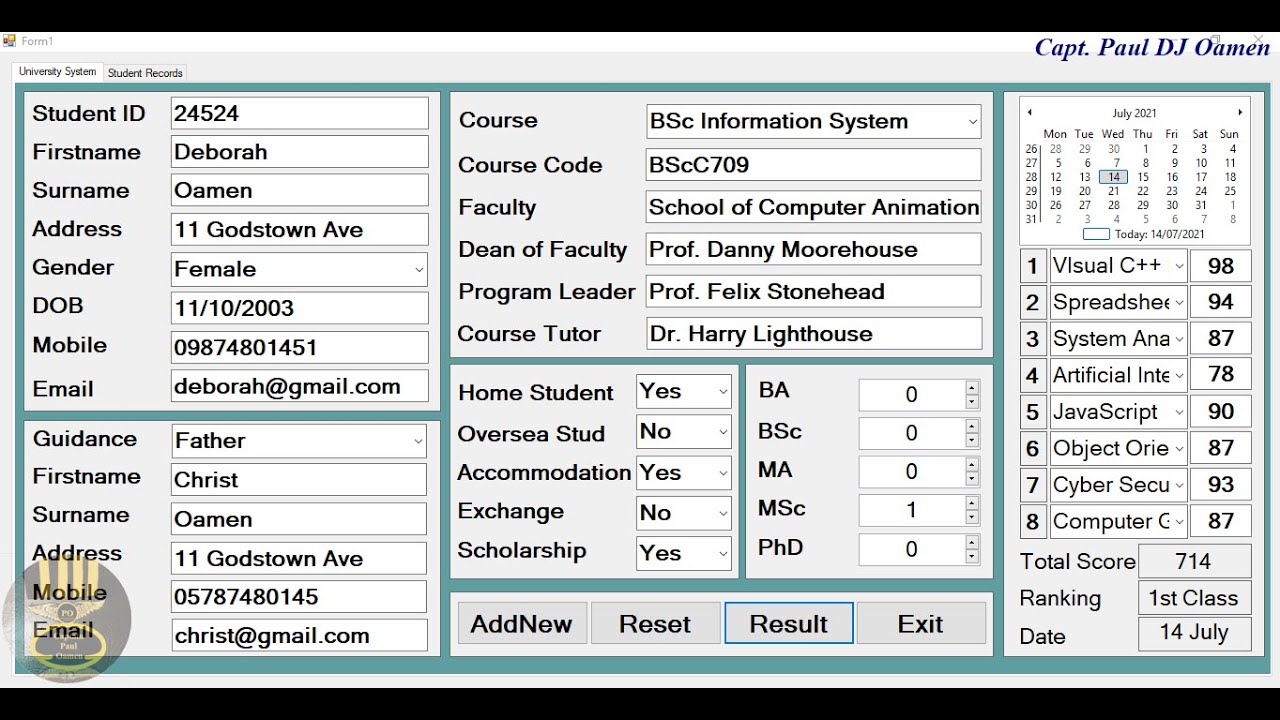Viewport: 1280px width, 720px height.
Task: Click the module number 8 label
Action: point(1033,522)
